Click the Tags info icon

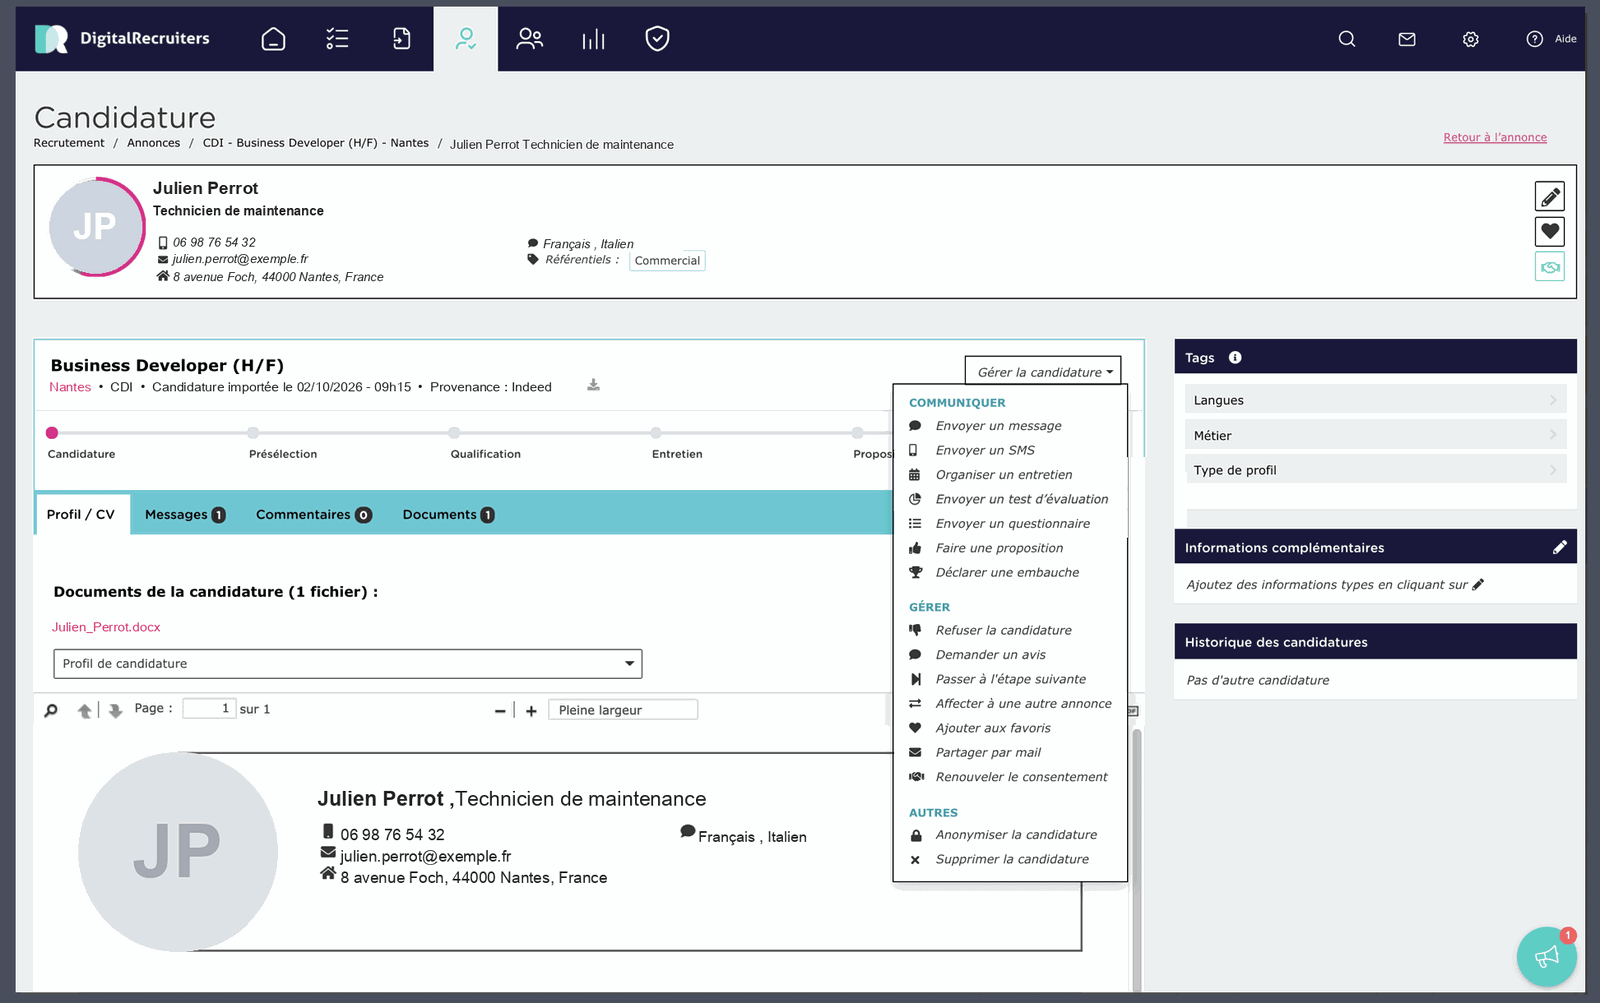click(1235, 358)
